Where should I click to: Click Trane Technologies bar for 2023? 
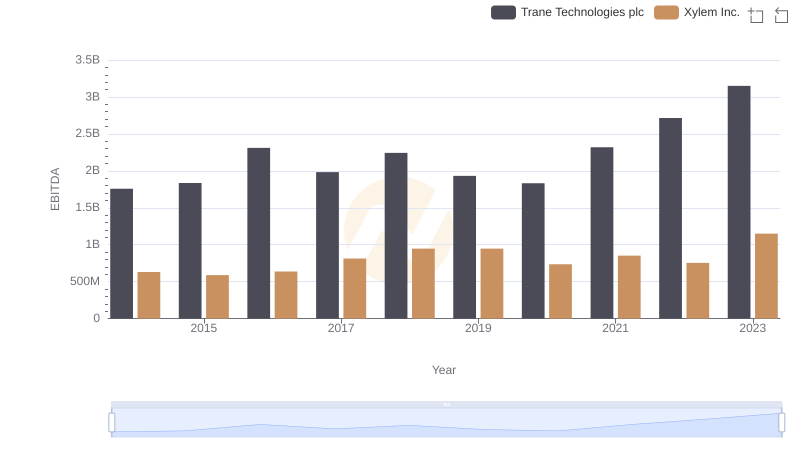click(739, 202)
